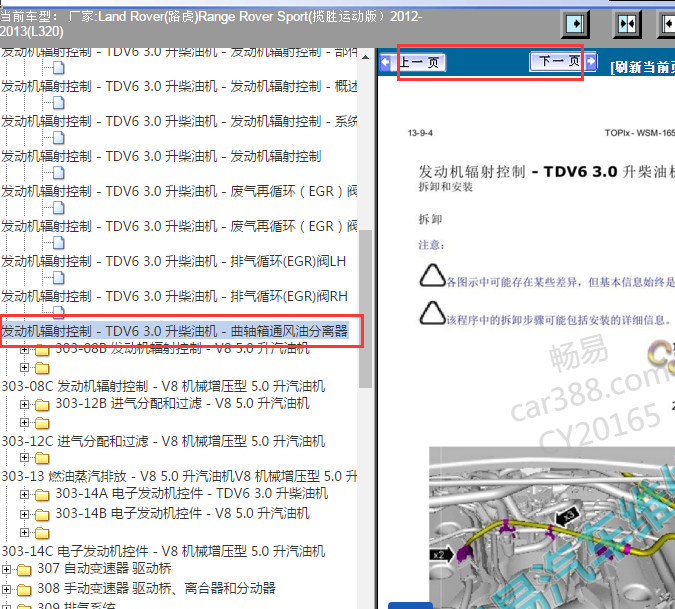Select the 303-13 燃油蒸汽排放 label
675x609 pixels.
[179, 476]
